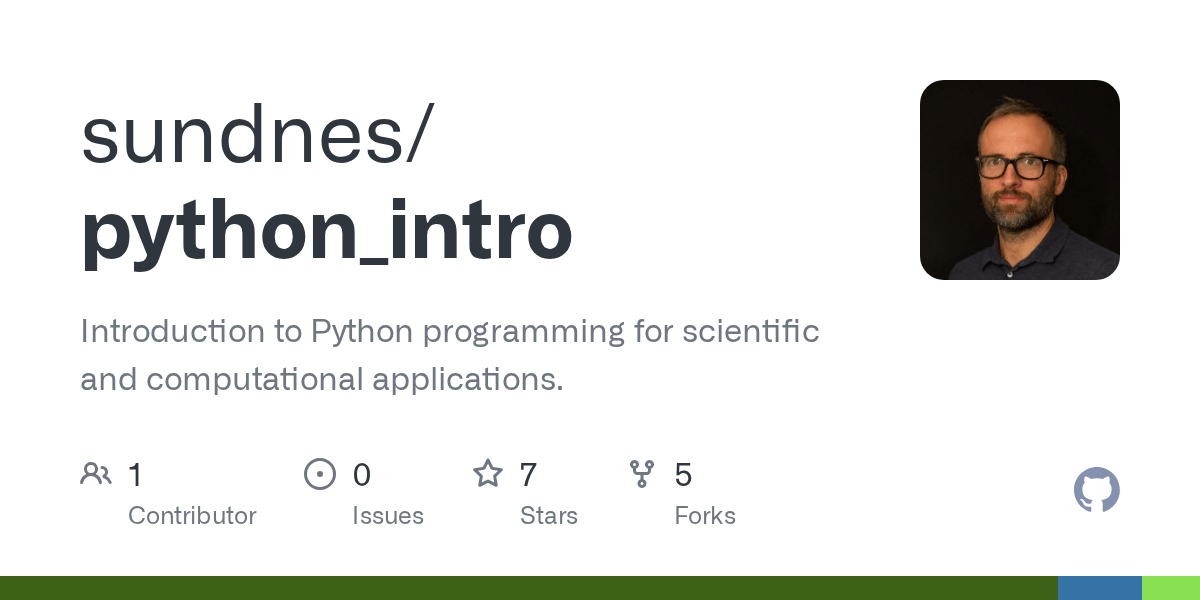Open the python_intro repository title
The image size is (1200, 600).
tap(327, 232)
